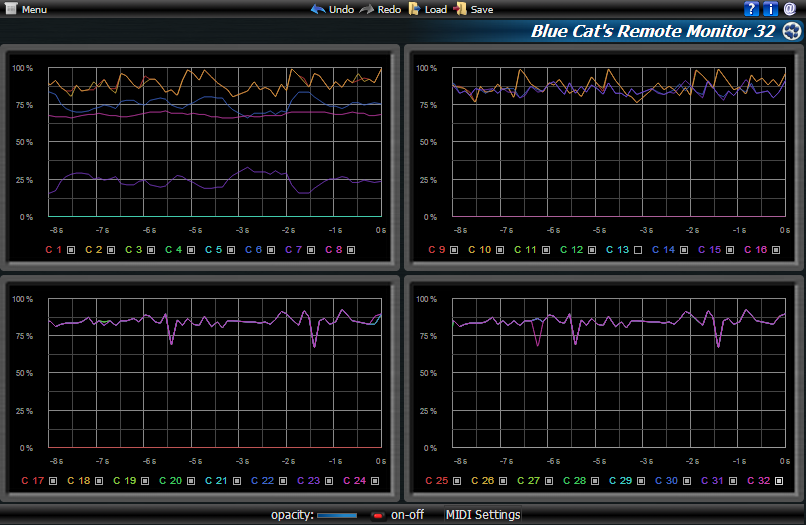Click the Redo arrow icon

(367, 9)
